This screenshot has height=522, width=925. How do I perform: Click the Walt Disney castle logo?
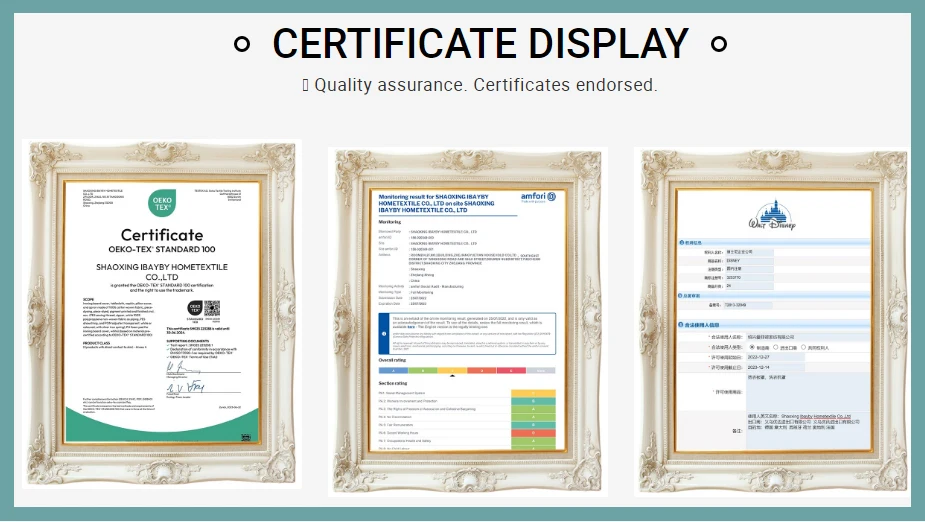773,215
